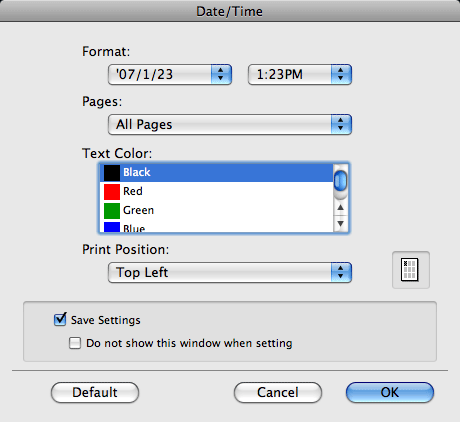Screen dimensions: 460x422
Task: Uncheck the Save Settings checkbox
Action: [60, 320]
